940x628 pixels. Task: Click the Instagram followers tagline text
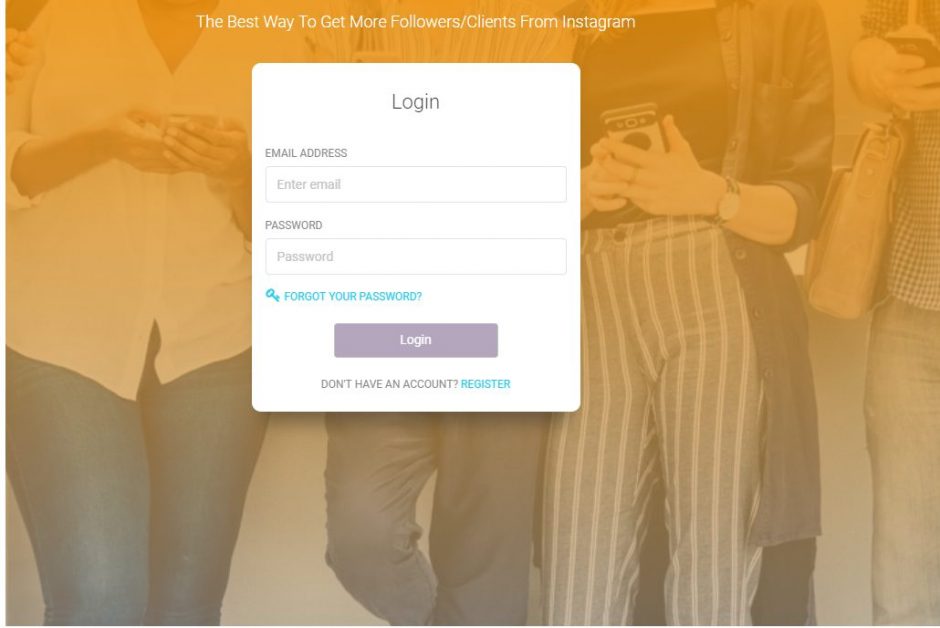(x=415, y=22)
